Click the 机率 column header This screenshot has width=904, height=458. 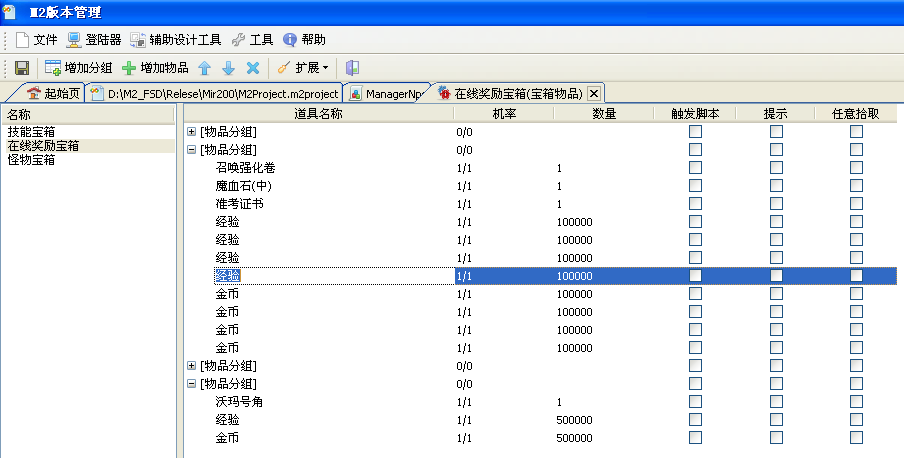[504, 114]
